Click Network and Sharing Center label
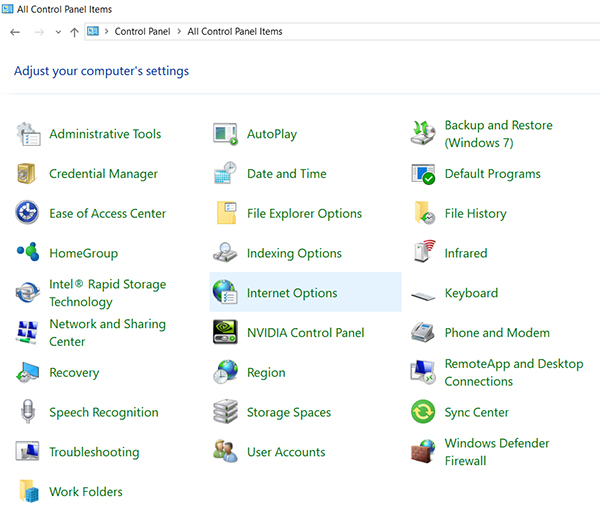This screenshot has height=515, width=600. point(108,332)
